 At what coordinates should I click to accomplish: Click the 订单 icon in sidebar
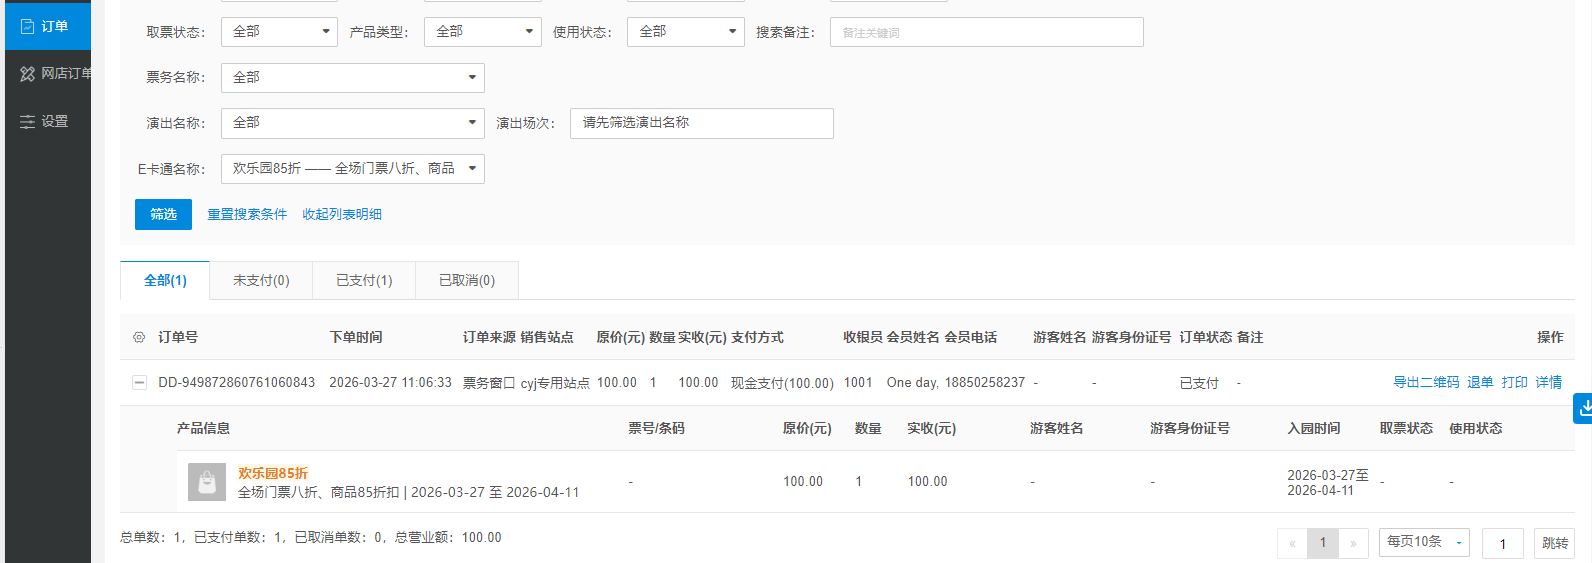28,26
